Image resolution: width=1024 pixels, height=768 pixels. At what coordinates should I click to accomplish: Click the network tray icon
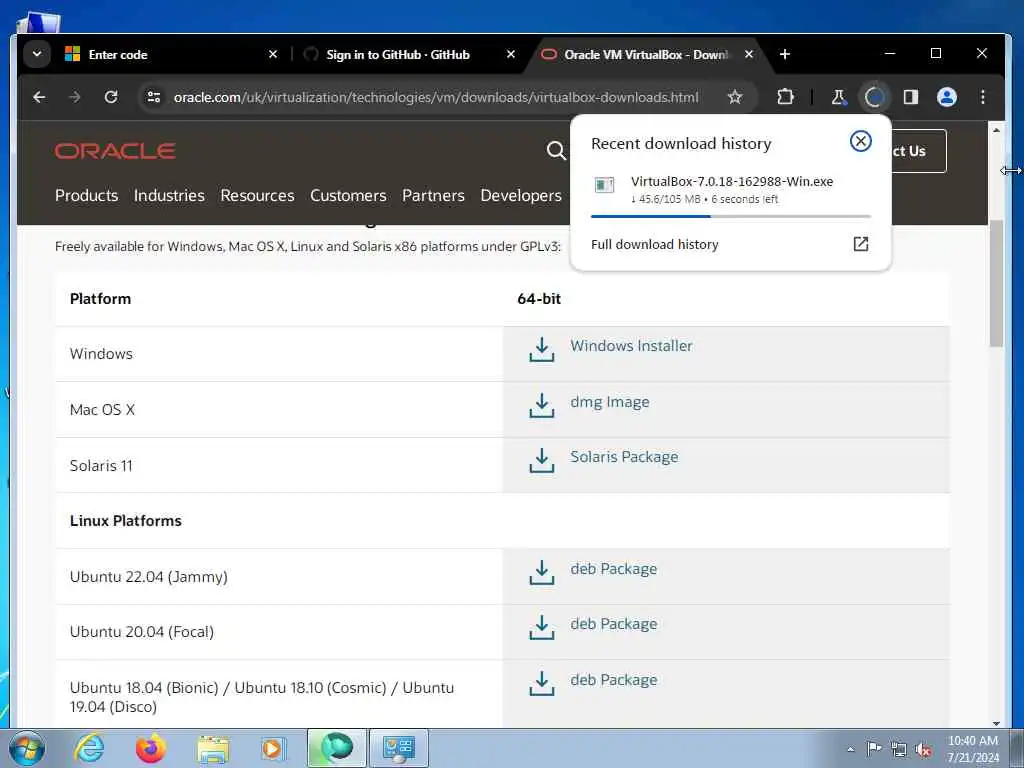899,750
